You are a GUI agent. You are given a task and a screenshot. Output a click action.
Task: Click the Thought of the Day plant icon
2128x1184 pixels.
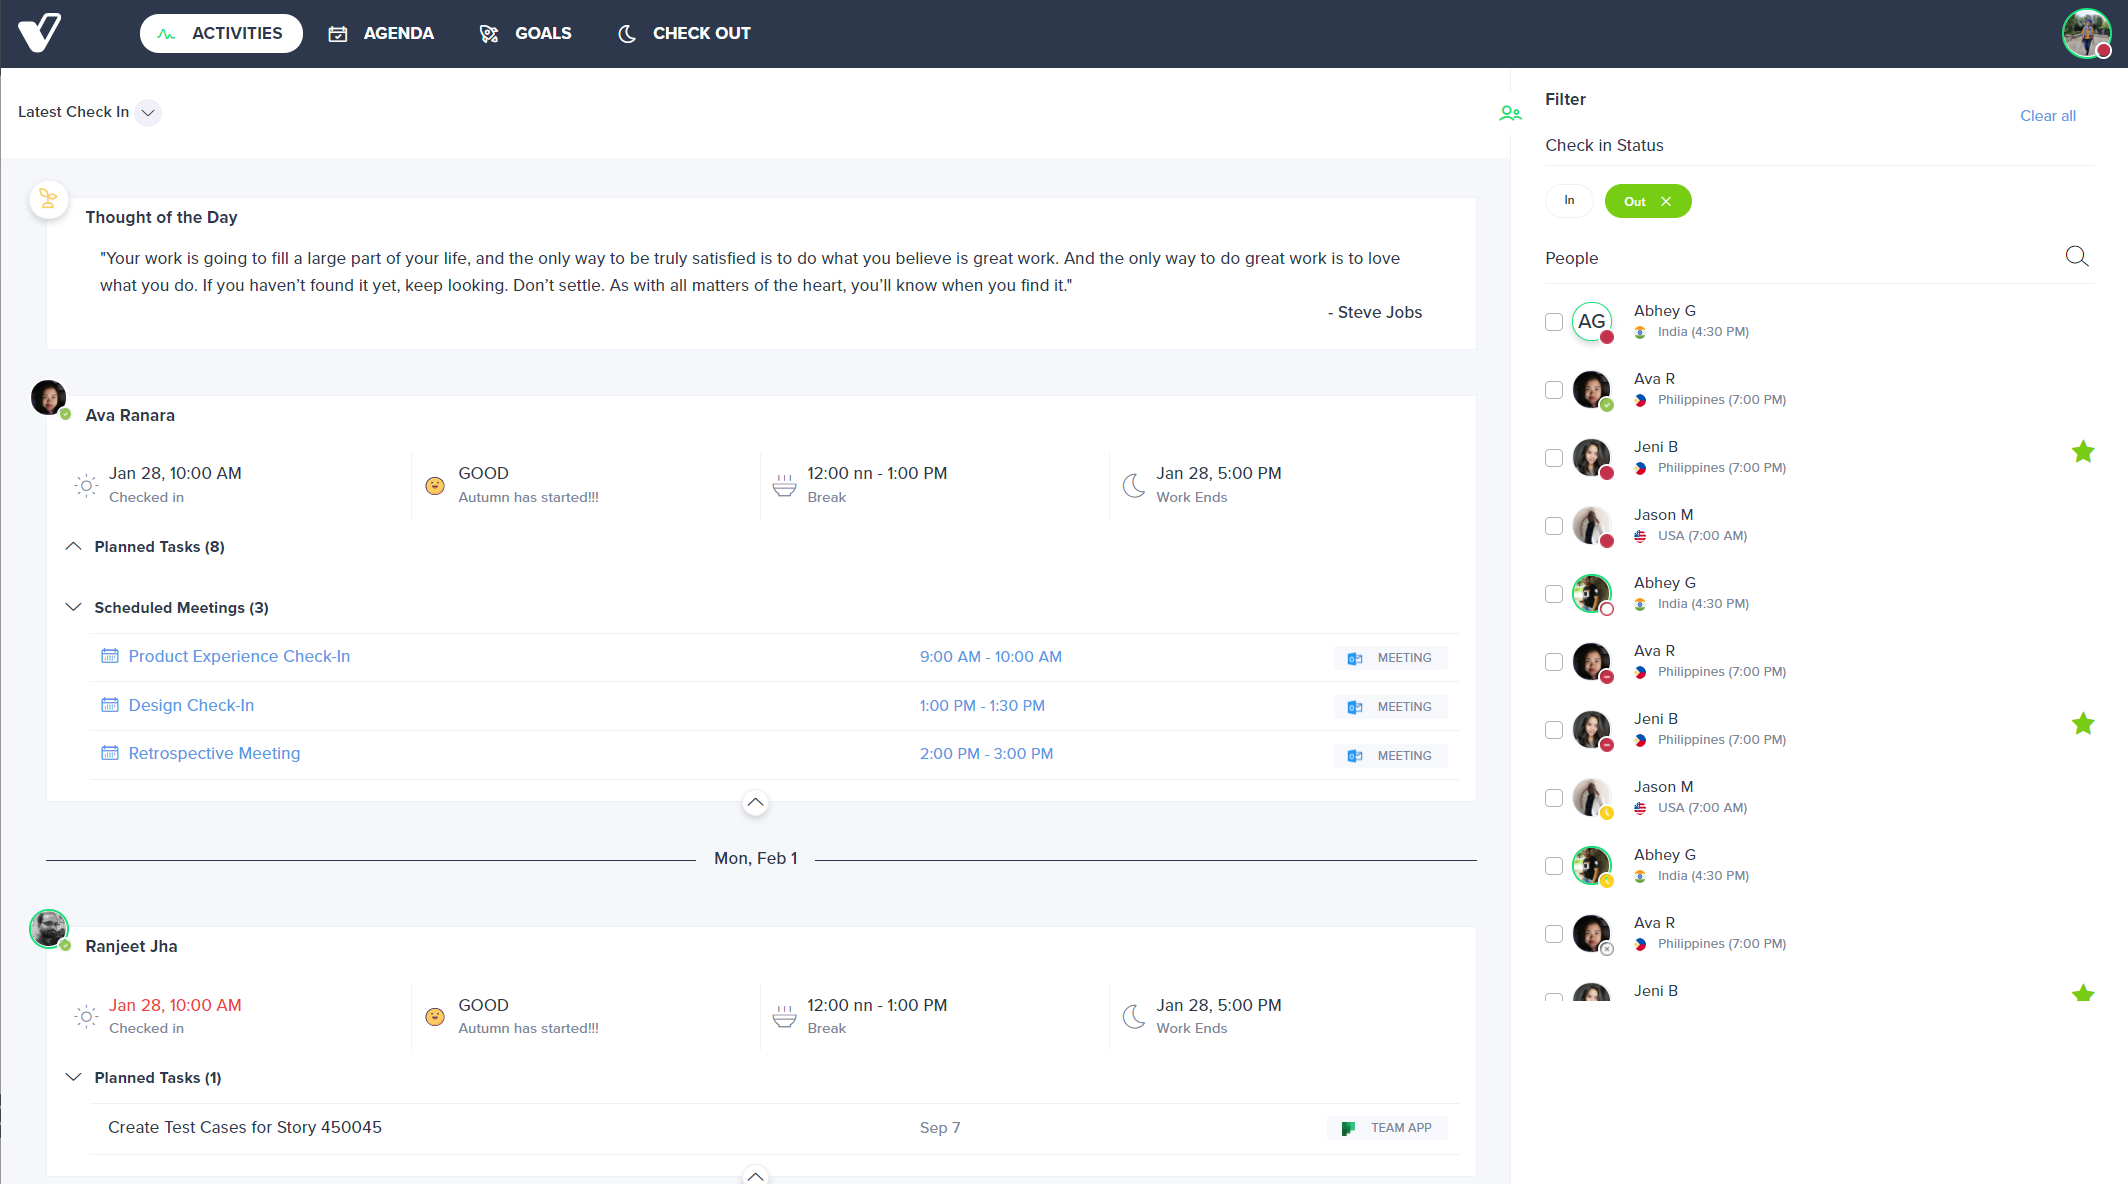[48, 199]
